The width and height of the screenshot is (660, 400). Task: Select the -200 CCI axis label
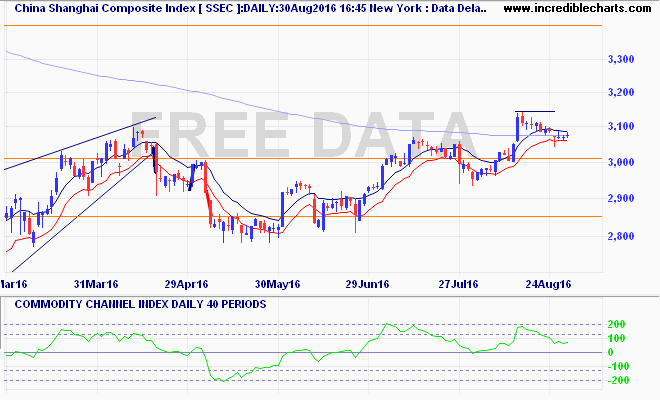618,380
